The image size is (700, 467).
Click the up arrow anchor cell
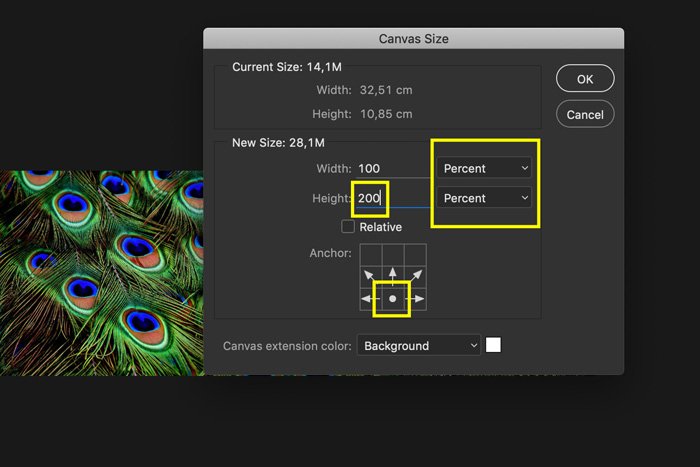click(x=393, y=275)
